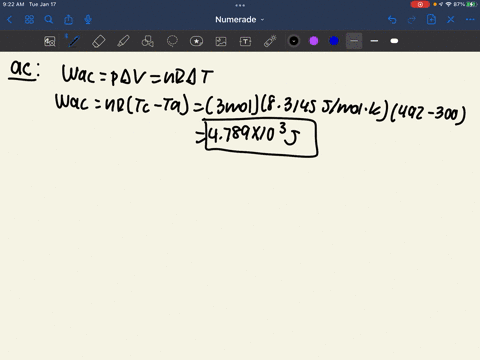Viewport: 480px width, 360px height.
Task: Open the Numerade title dropdown
Action: (x=239, y=20)
